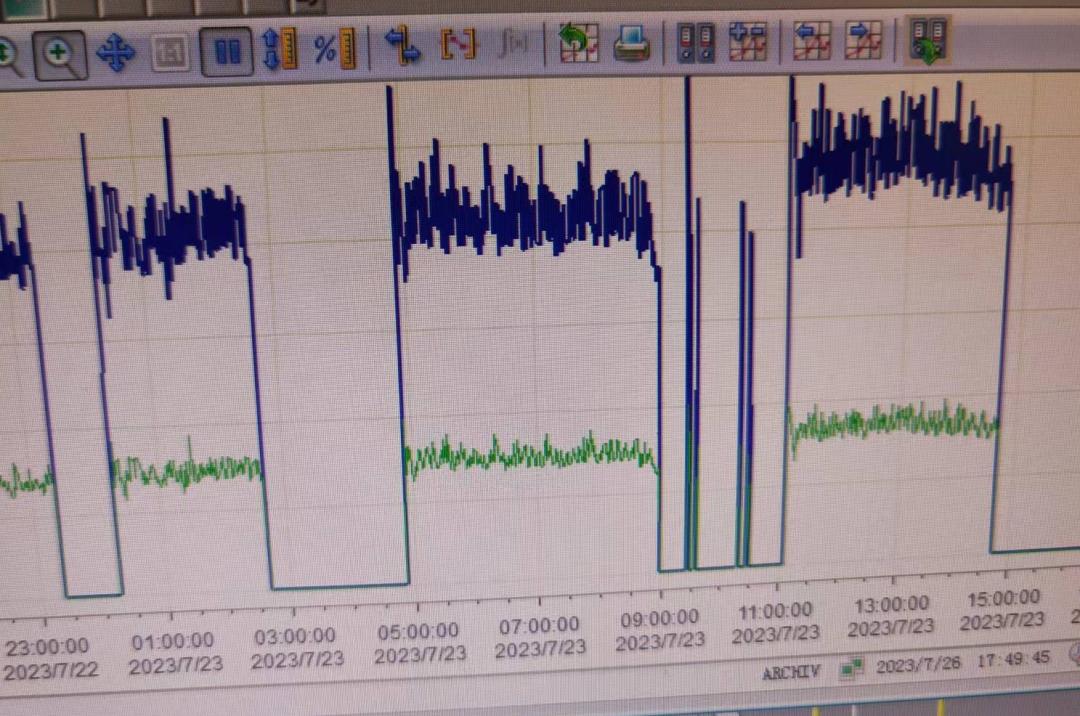
Task: Select the bracketed statistics area icon
Action: click(458, 45)
